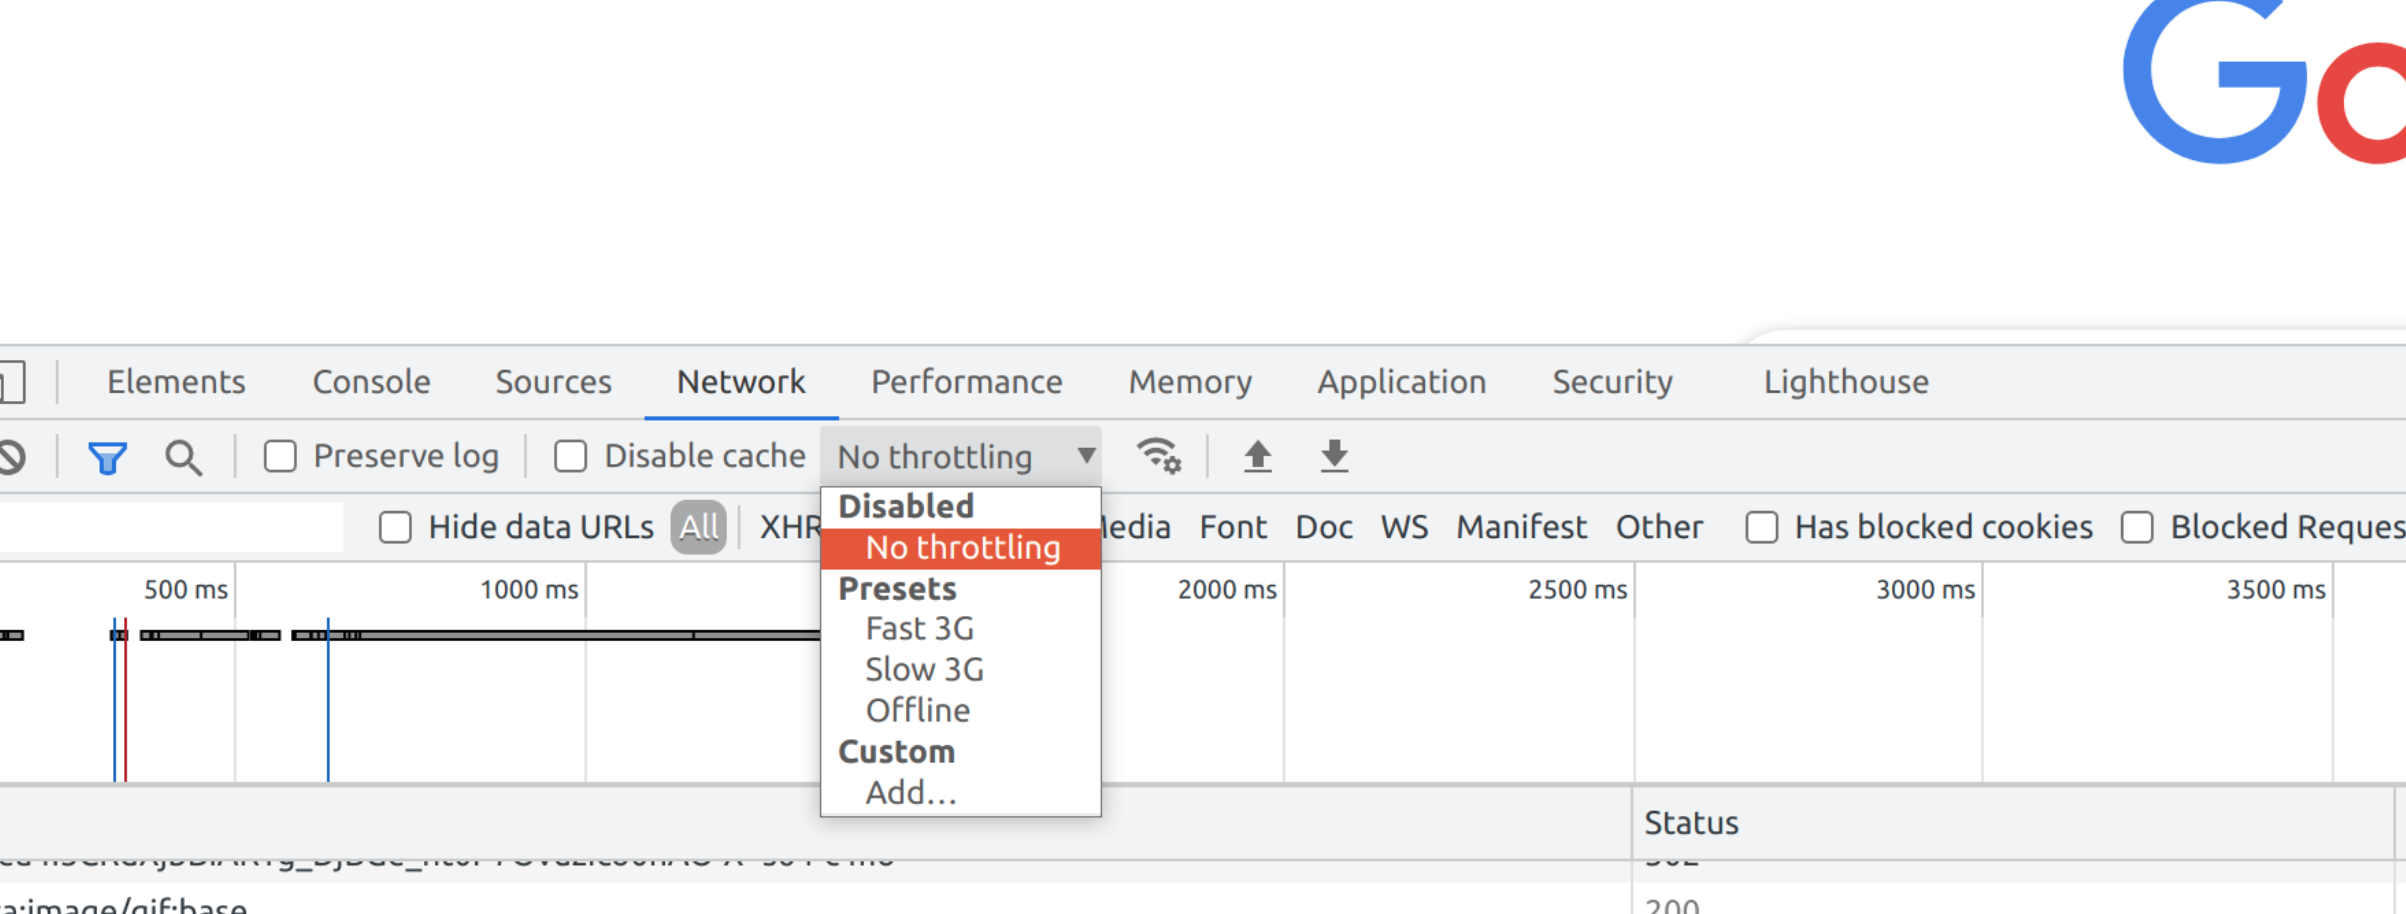Viewport: 2406px width, 914px height.
Task: Enable the Preserve log checkbox
Action: (x=281, y=457)
